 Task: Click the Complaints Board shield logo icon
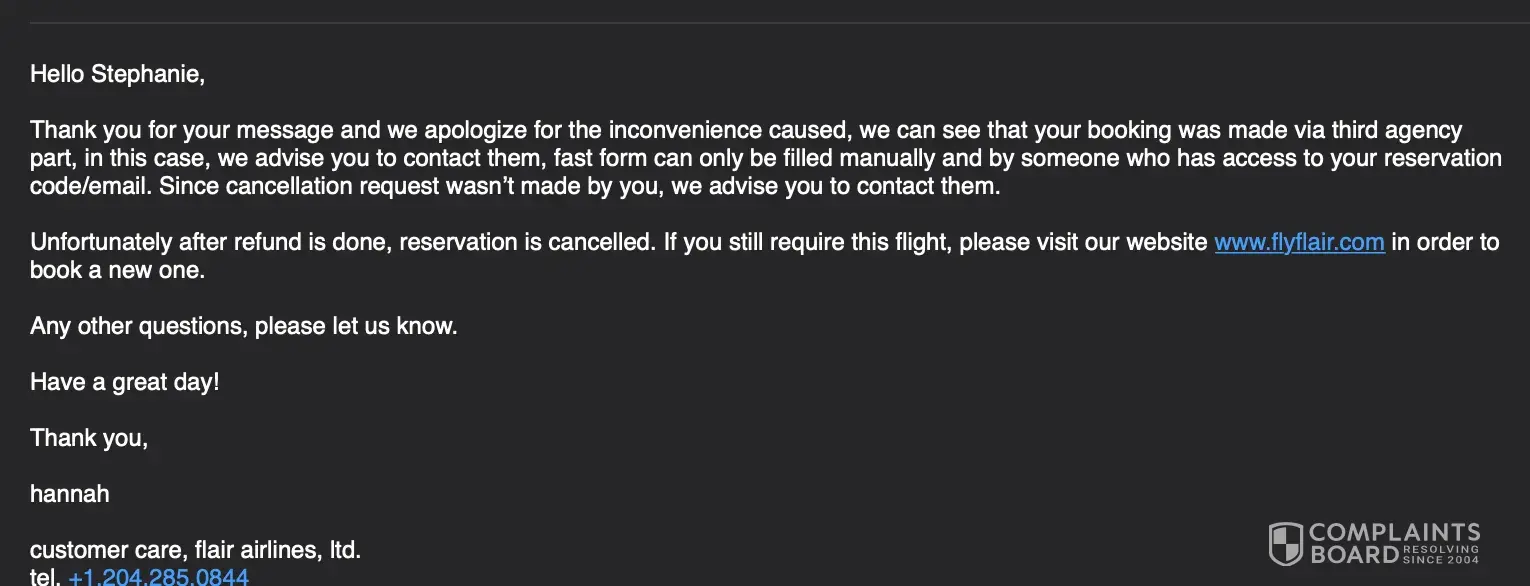tap(1285, 543)
